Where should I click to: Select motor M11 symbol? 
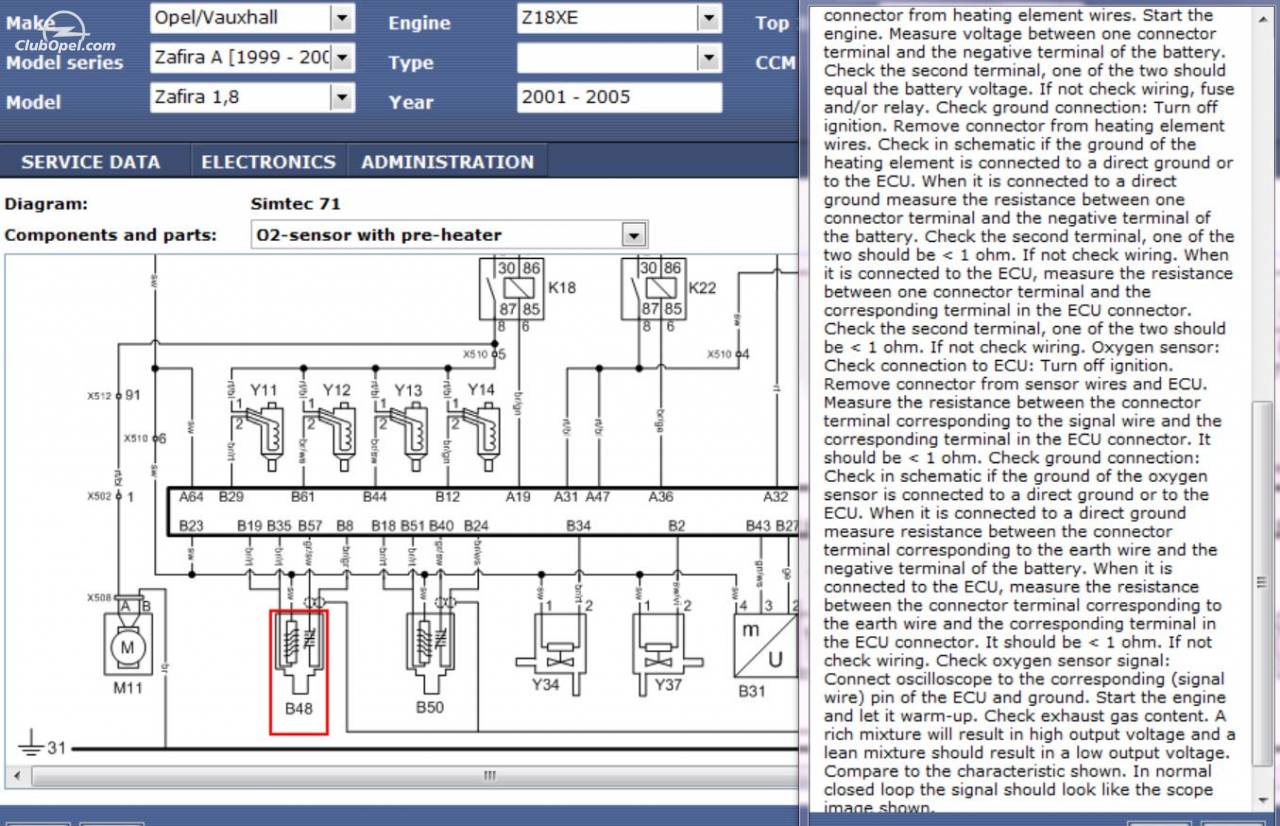pyautogui.click(x=127, y=642)
